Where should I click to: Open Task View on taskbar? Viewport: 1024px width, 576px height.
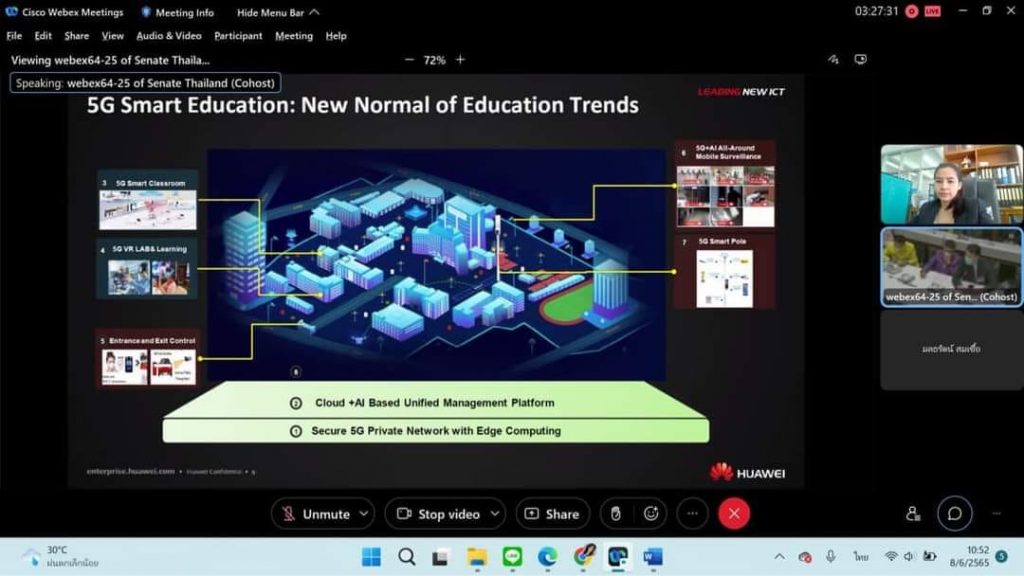click(441, 557)
